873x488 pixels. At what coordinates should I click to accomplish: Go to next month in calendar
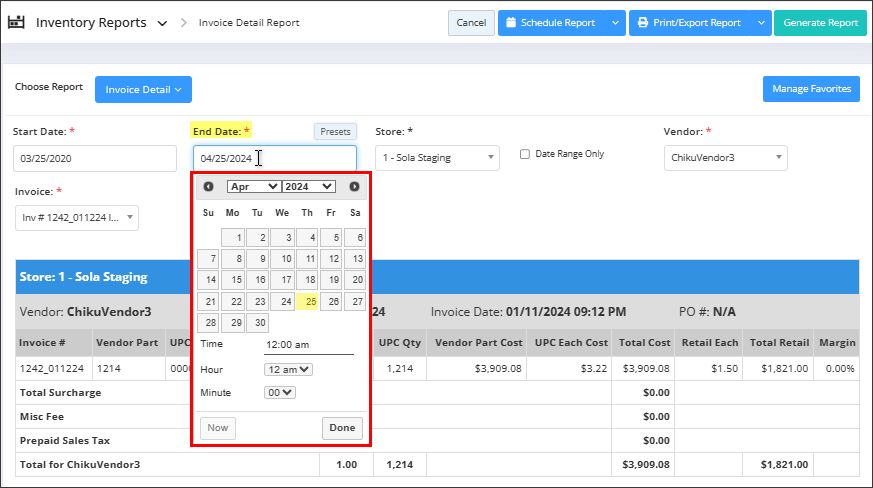tap(354, 186)
